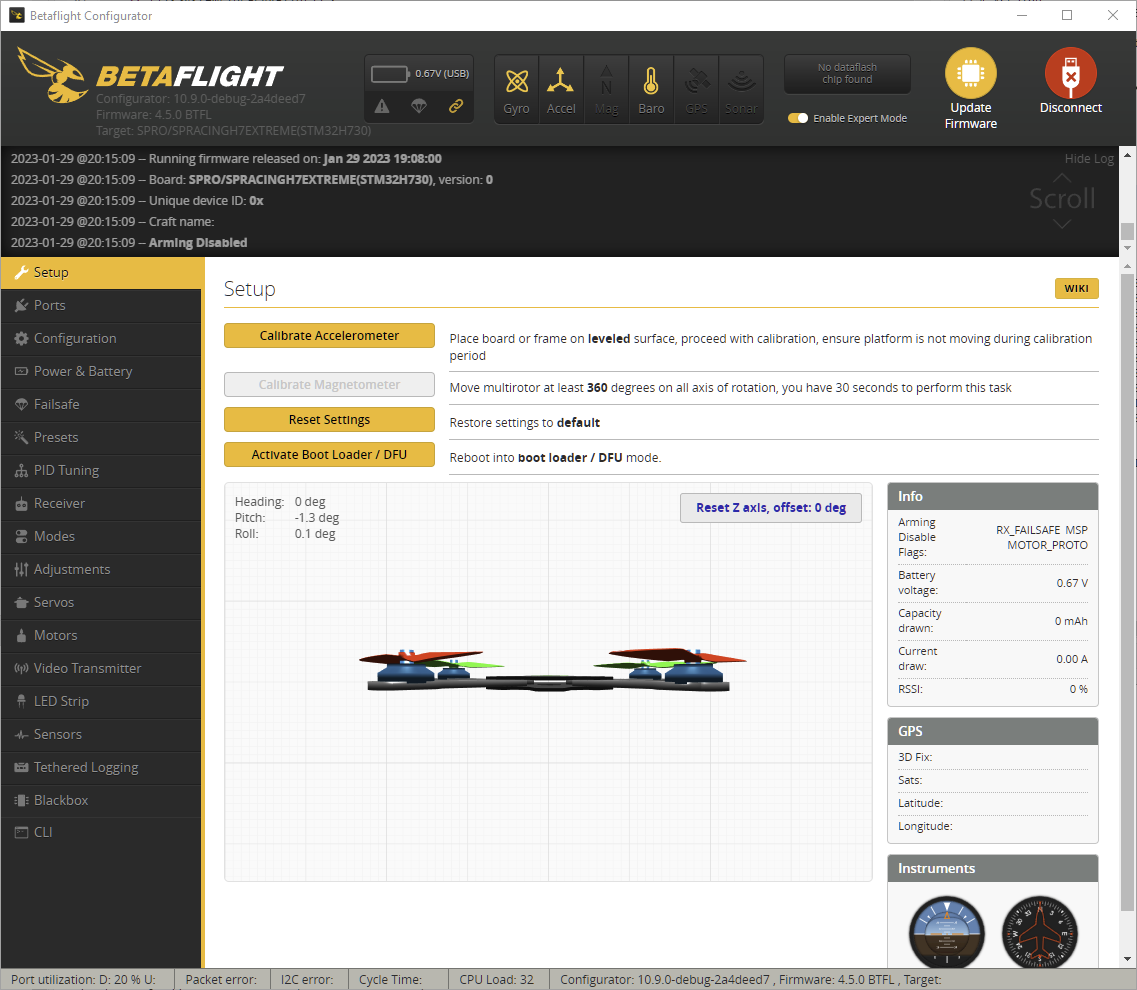
Task: Toggle Enable Expert Mode switch
Action: point(798,118)
